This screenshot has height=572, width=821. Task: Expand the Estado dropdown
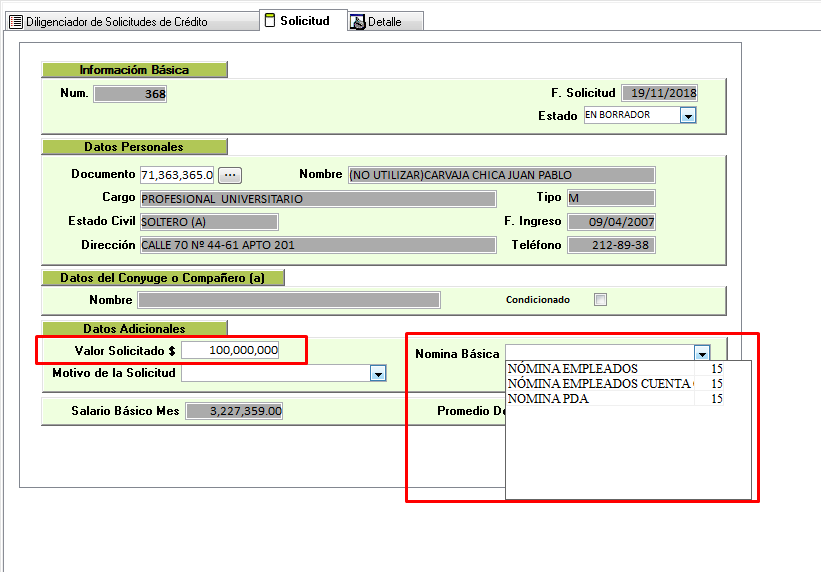coord(688,116)
